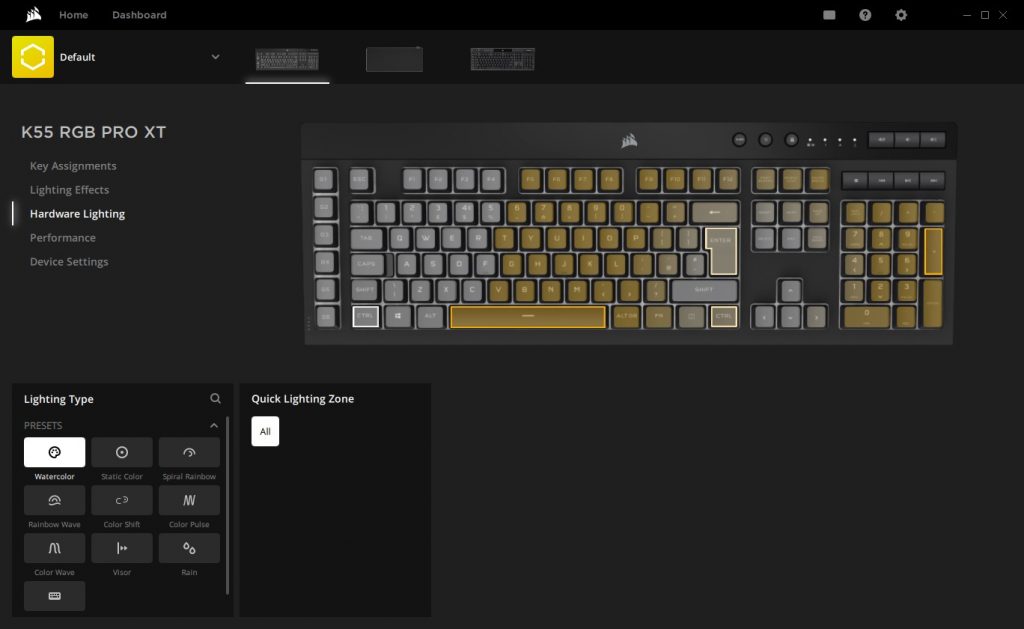This screenshot has height=629, width=1024.
Task: Select the Rainbow Wave lighting preset
Action: pos(54,500)
